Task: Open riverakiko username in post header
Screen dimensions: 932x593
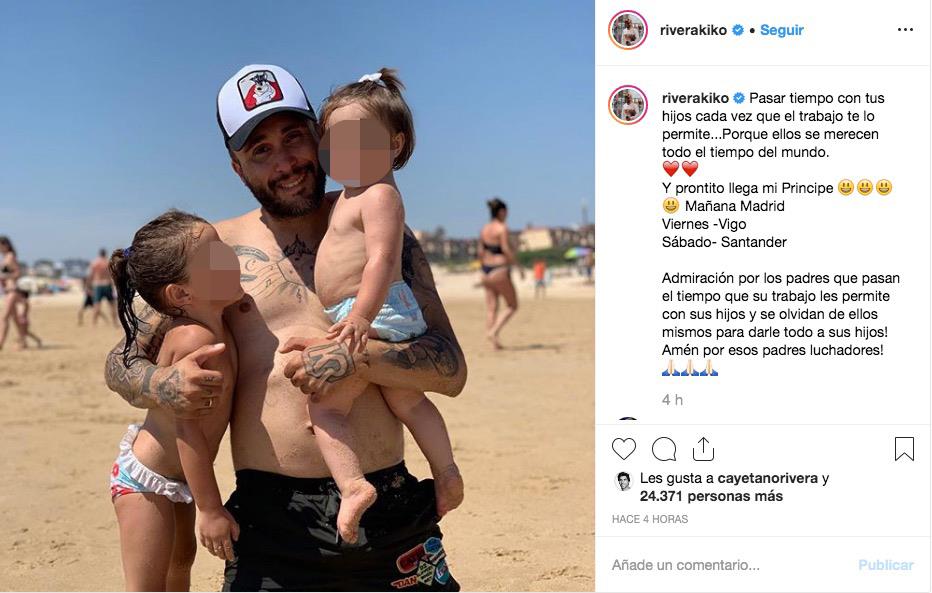Action: (693, 30)
